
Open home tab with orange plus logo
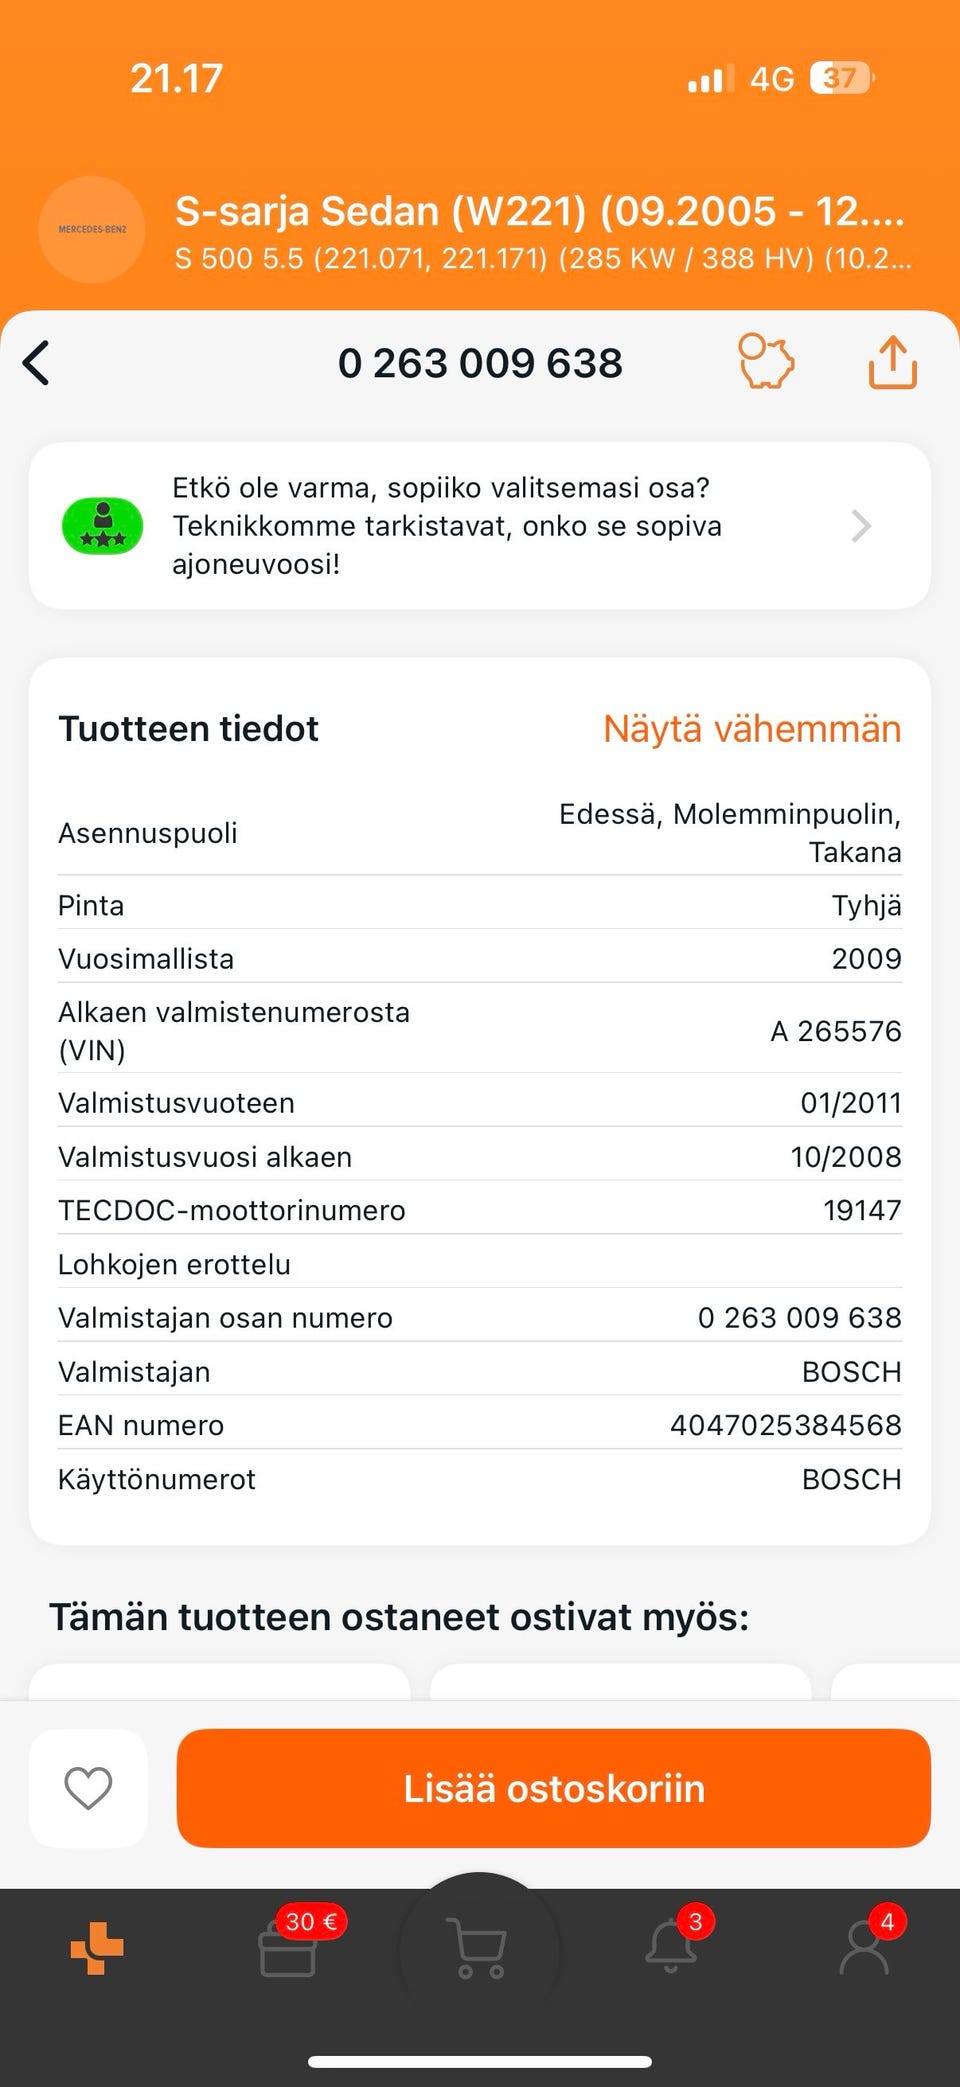[x=97, y=1948]
